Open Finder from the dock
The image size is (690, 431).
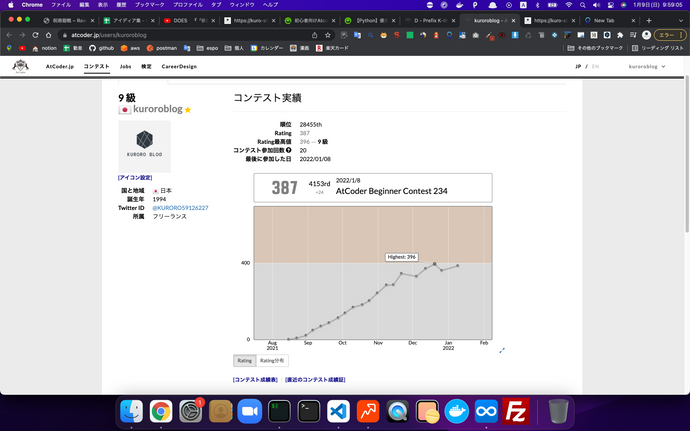(x=131, y=410)
